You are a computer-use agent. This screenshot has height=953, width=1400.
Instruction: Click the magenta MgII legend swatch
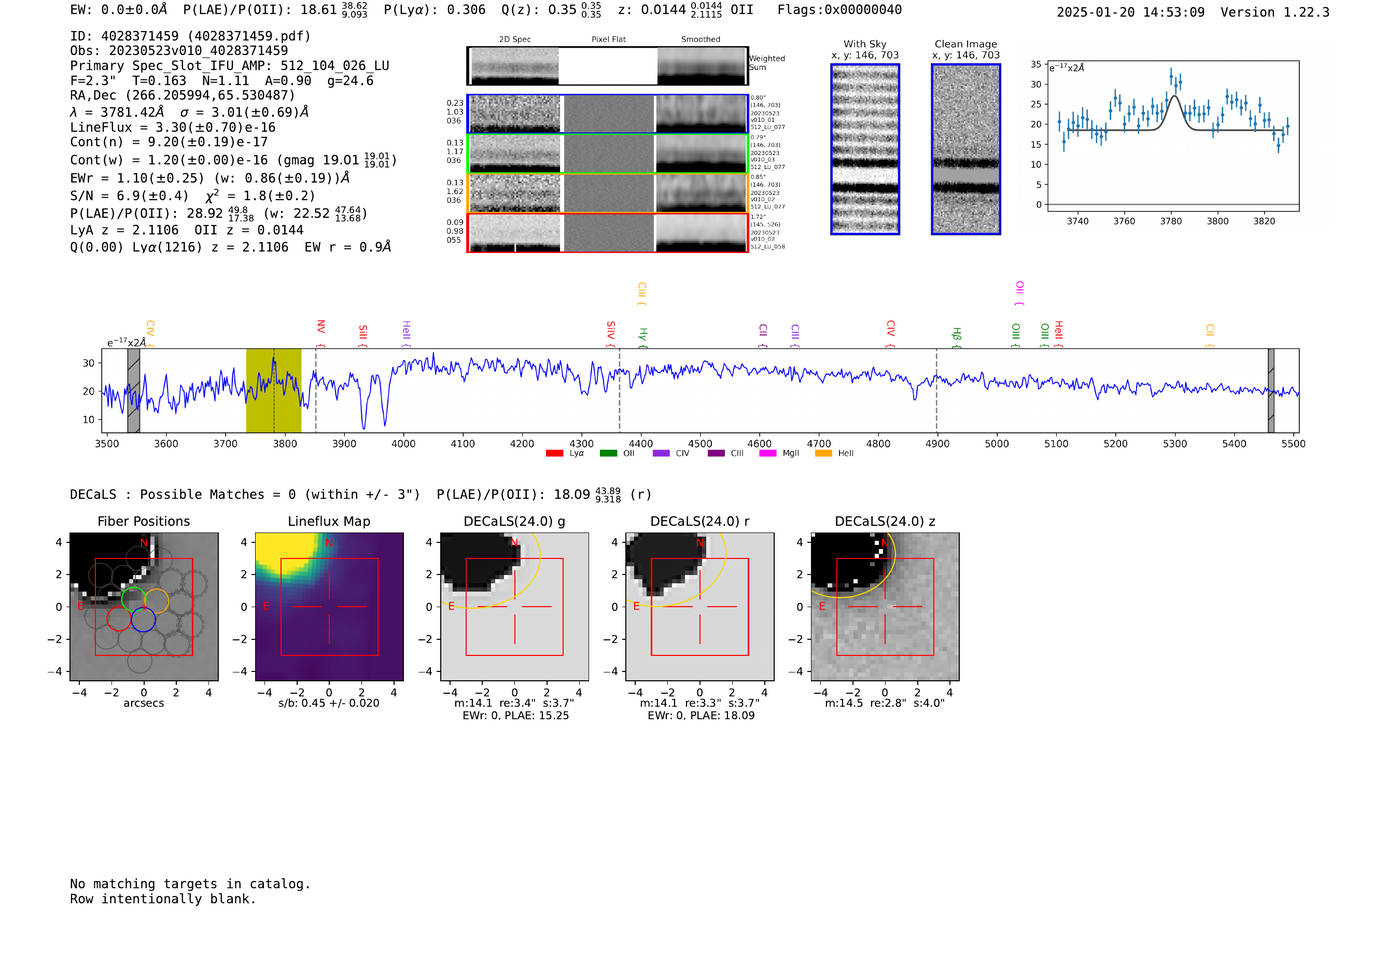coord(768,454)
